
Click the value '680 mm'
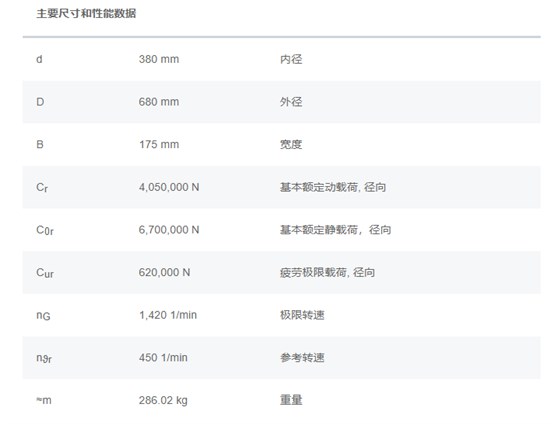159,102
